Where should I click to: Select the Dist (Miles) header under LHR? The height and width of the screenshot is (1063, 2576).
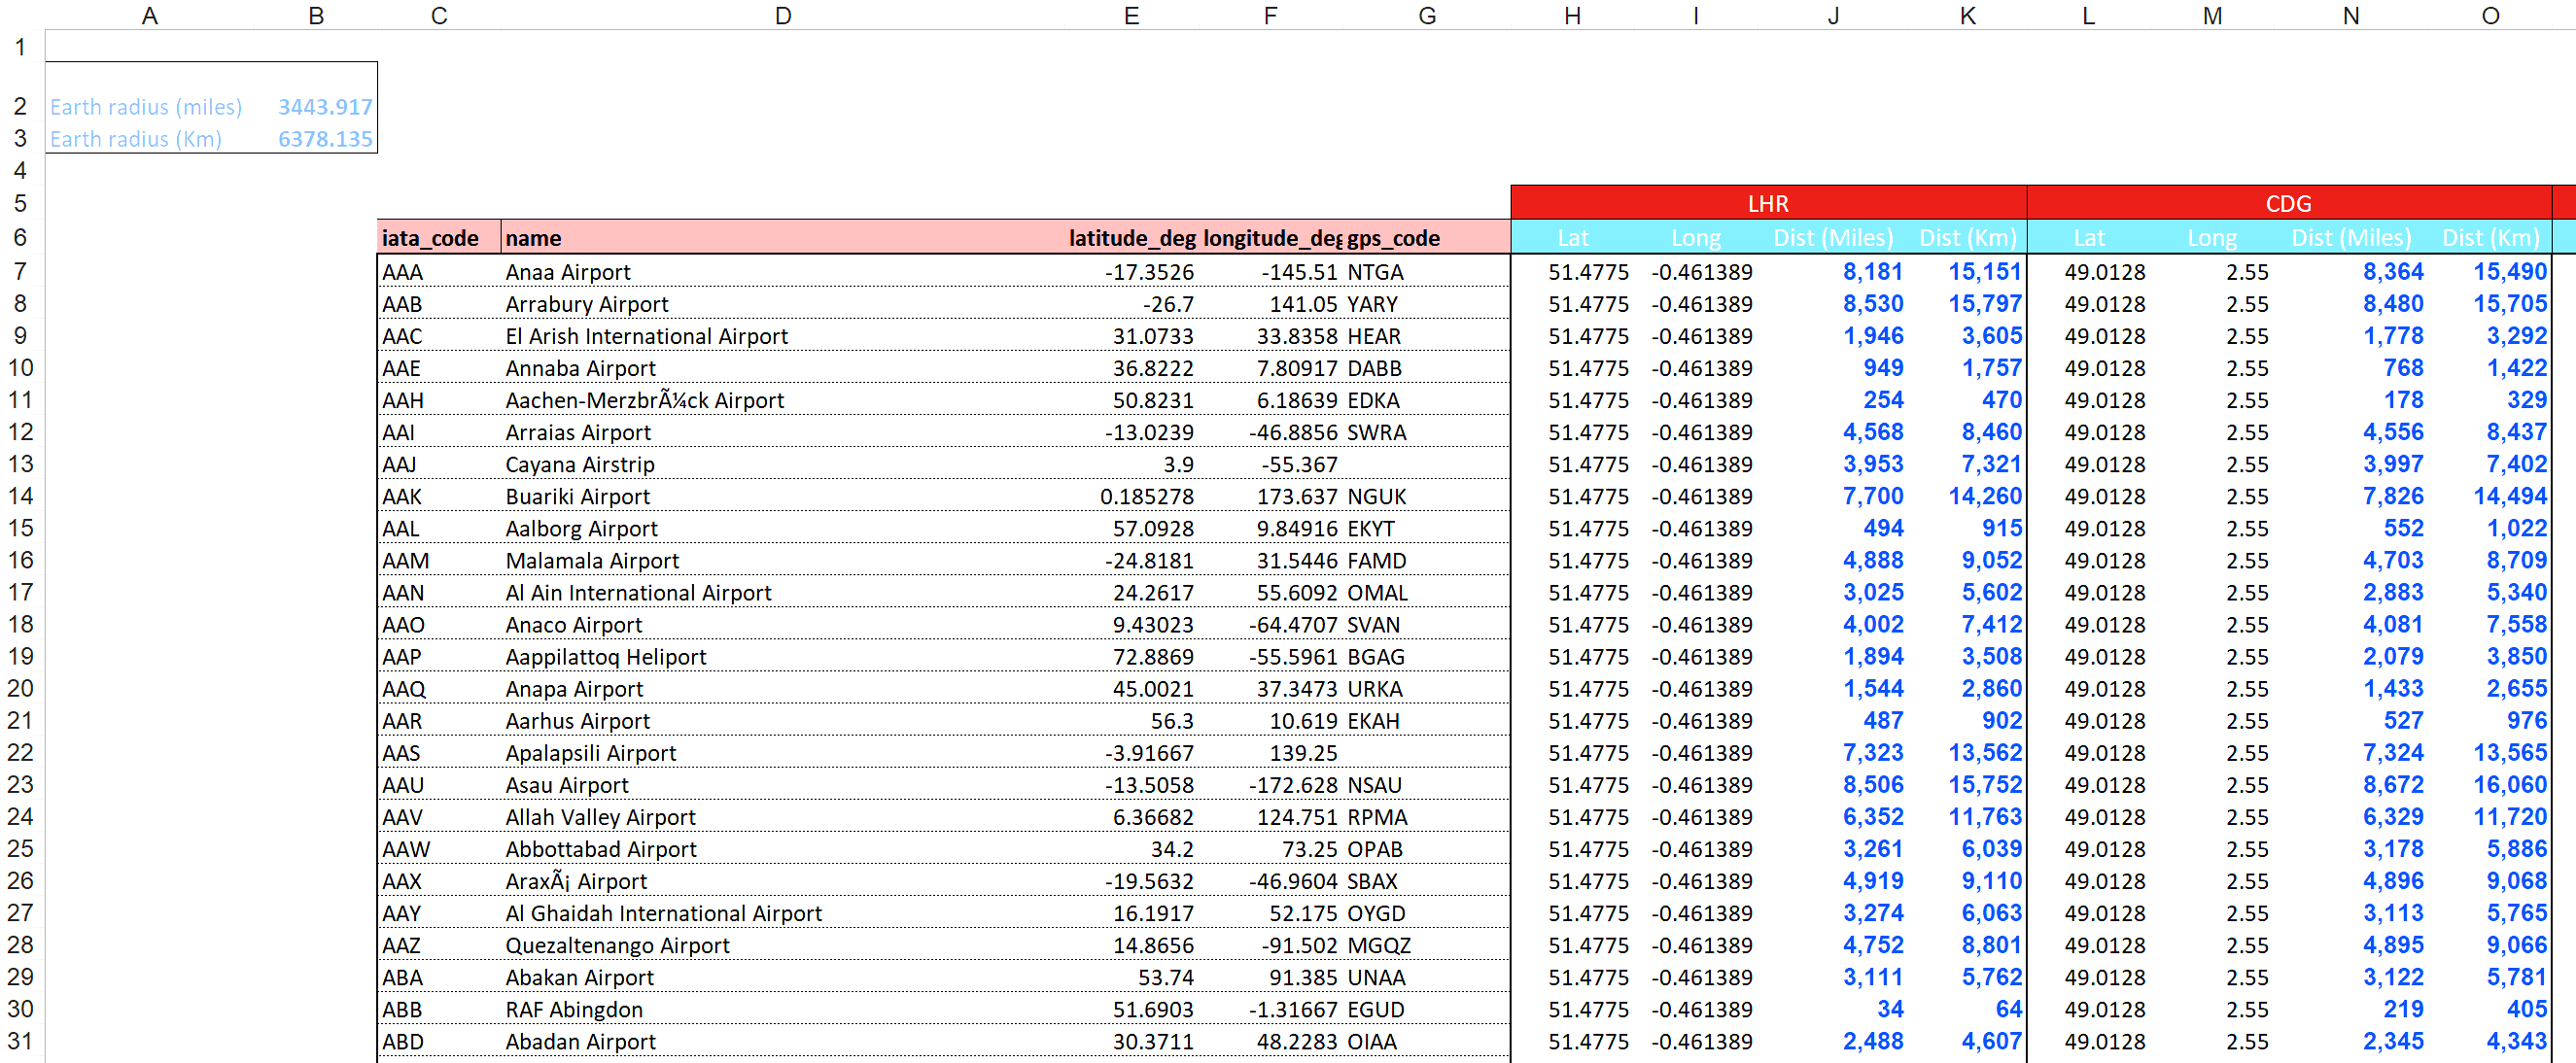1832,238
